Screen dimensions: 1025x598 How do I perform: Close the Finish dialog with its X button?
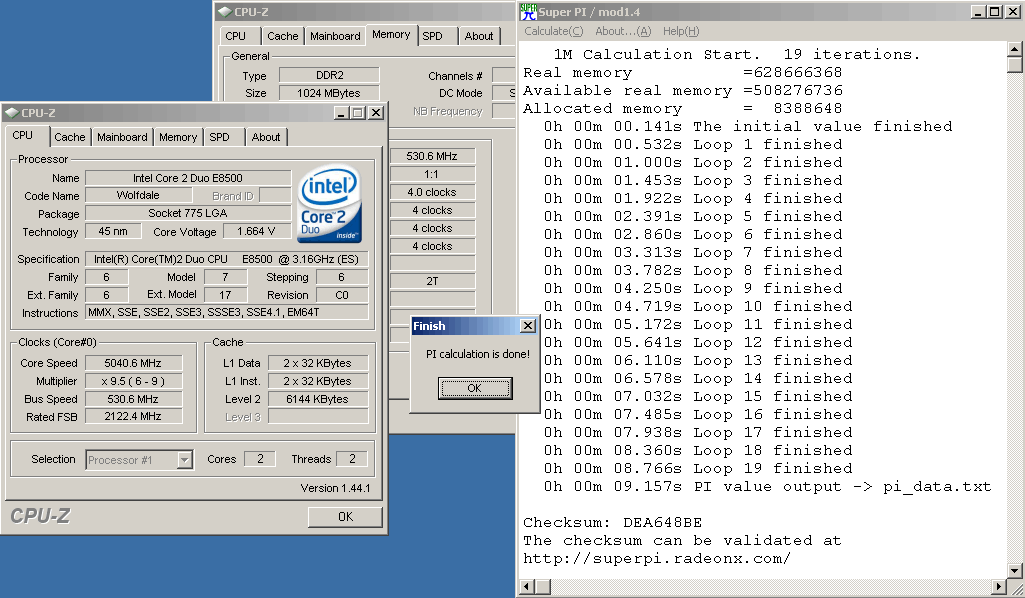click(x=528, y=325)
